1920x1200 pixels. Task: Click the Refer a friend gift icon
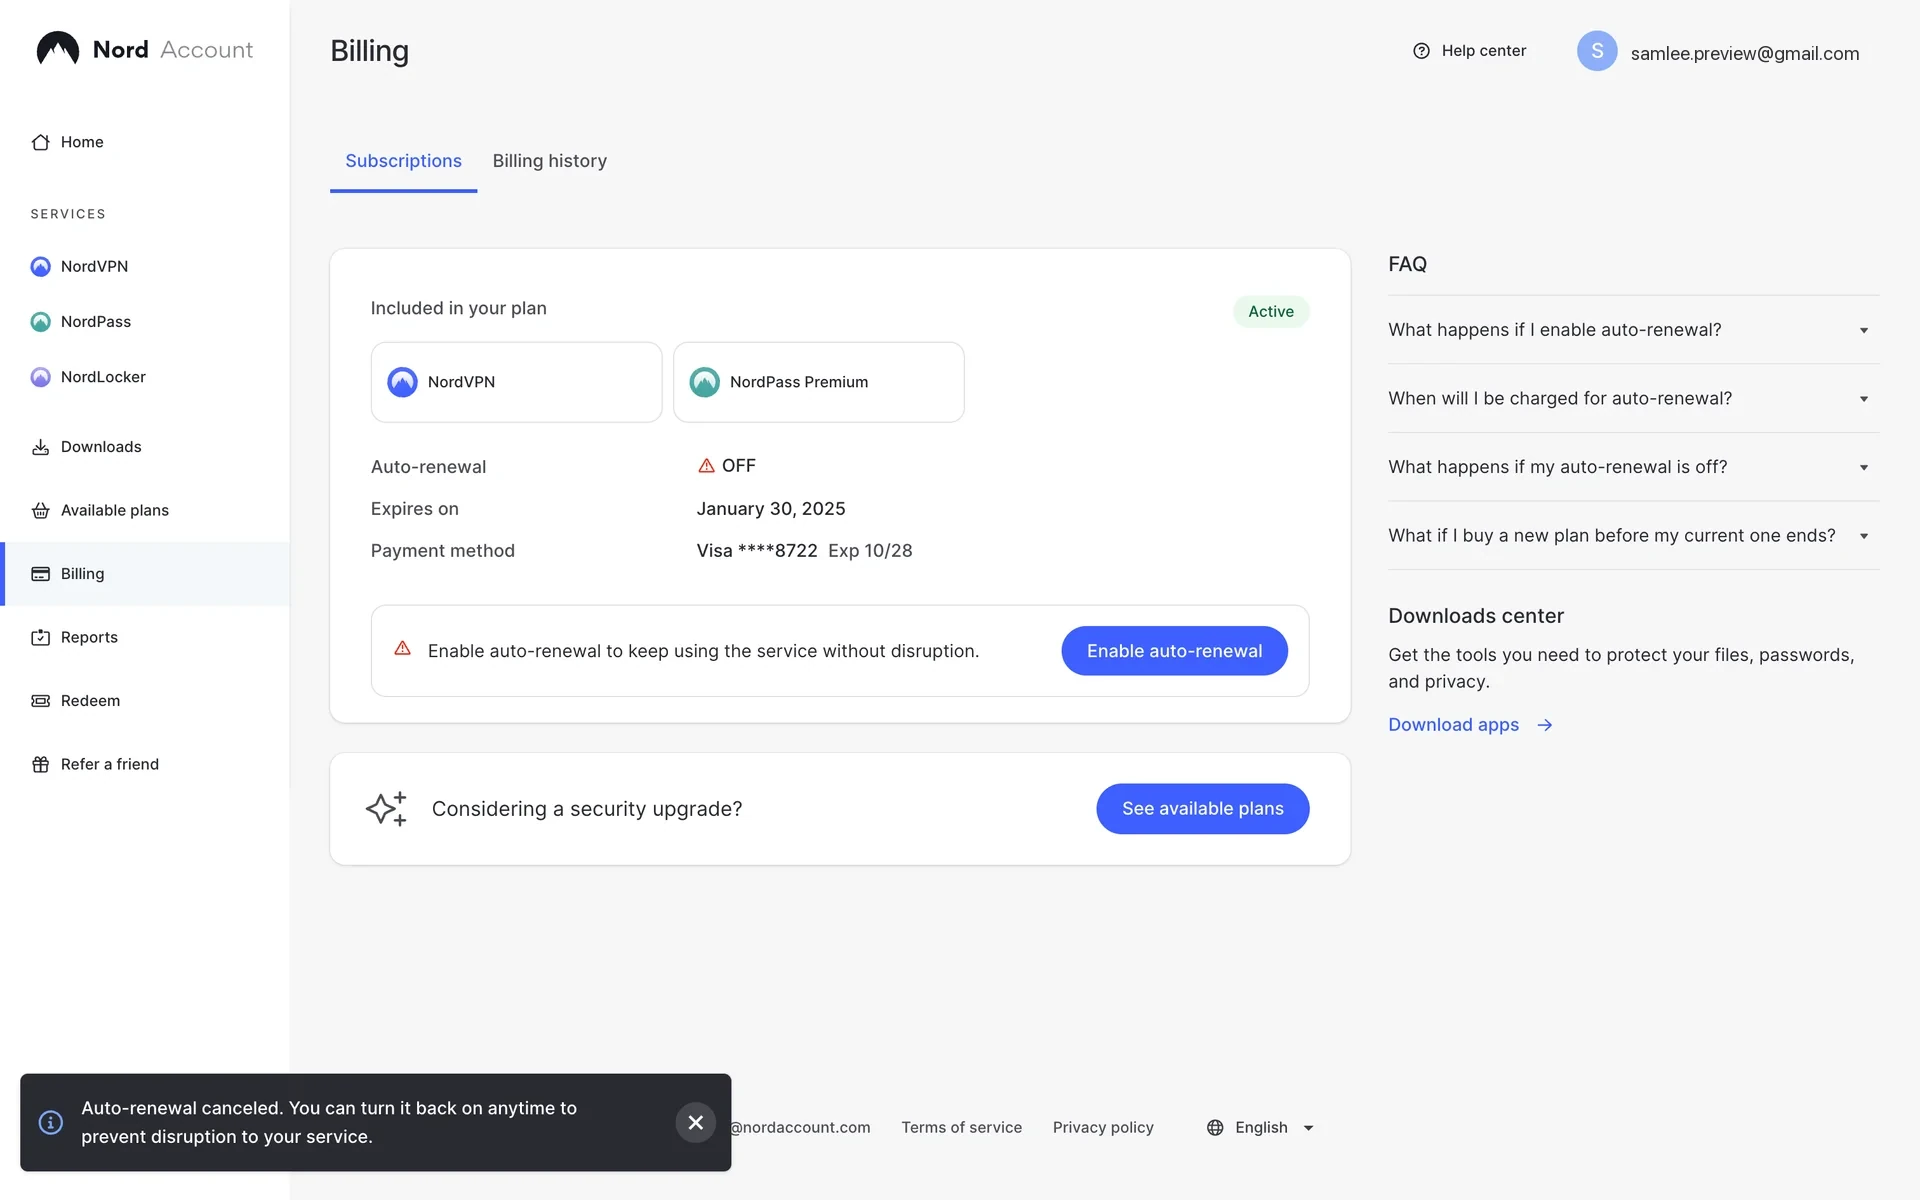coord(40,765)
